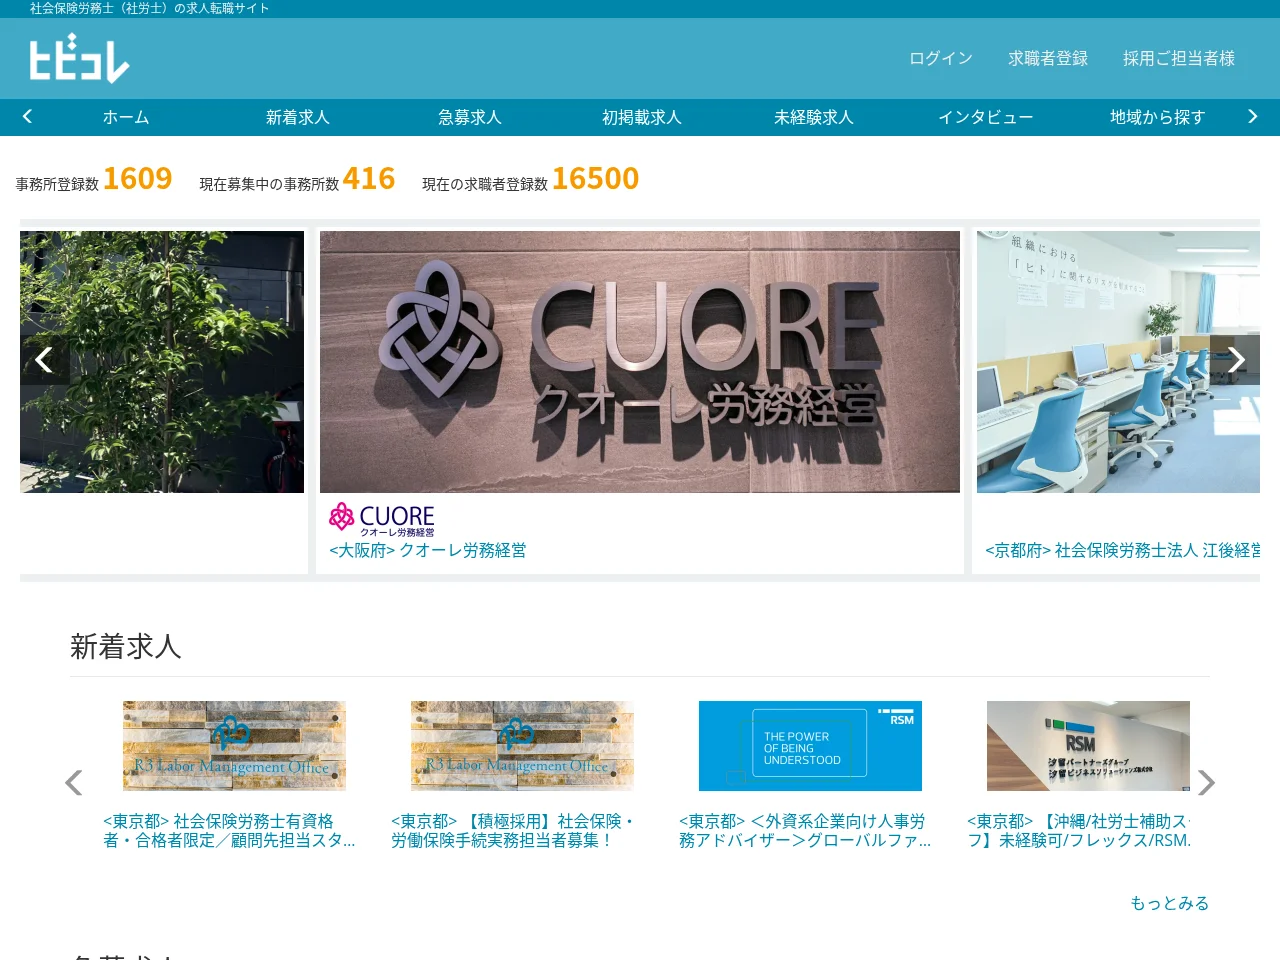Image resolution: width=1280 pixels, height=960 pixels.
Task: Click the nav bar right arrow
Action: tap(1252, 117)
